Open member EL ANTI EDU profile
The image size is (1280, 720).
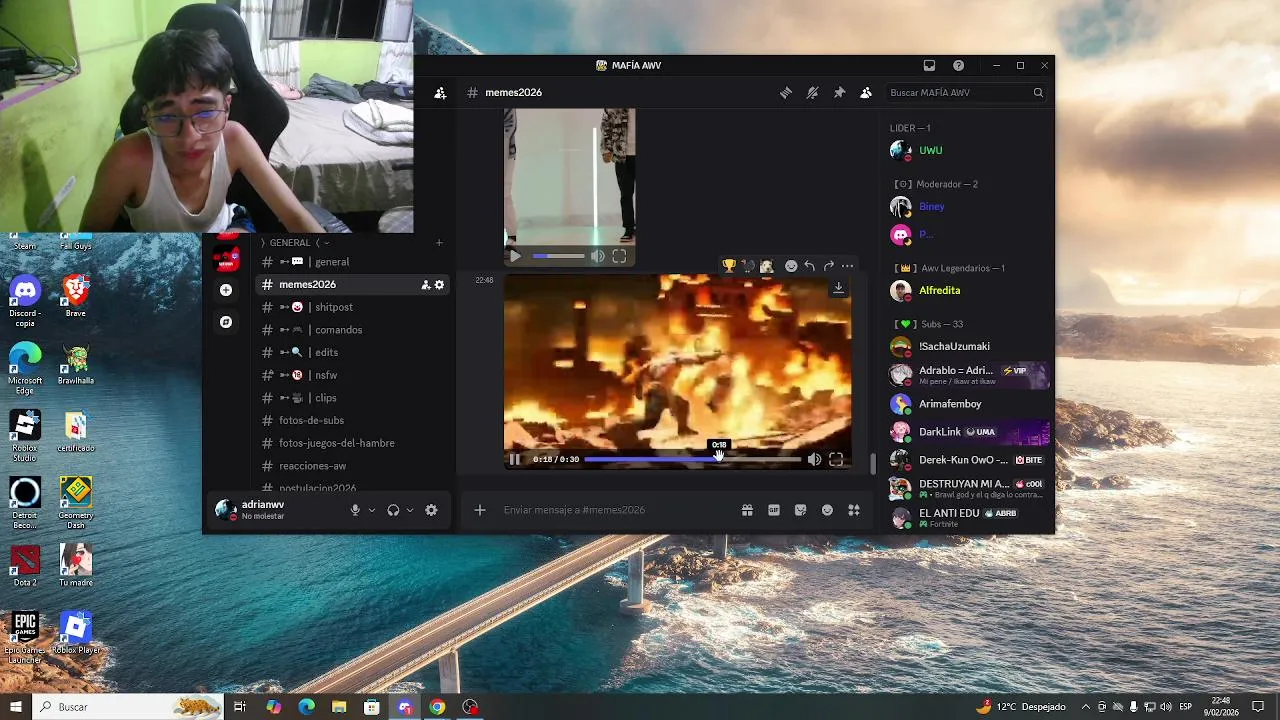pyautogui.click(x=967, y=517)
